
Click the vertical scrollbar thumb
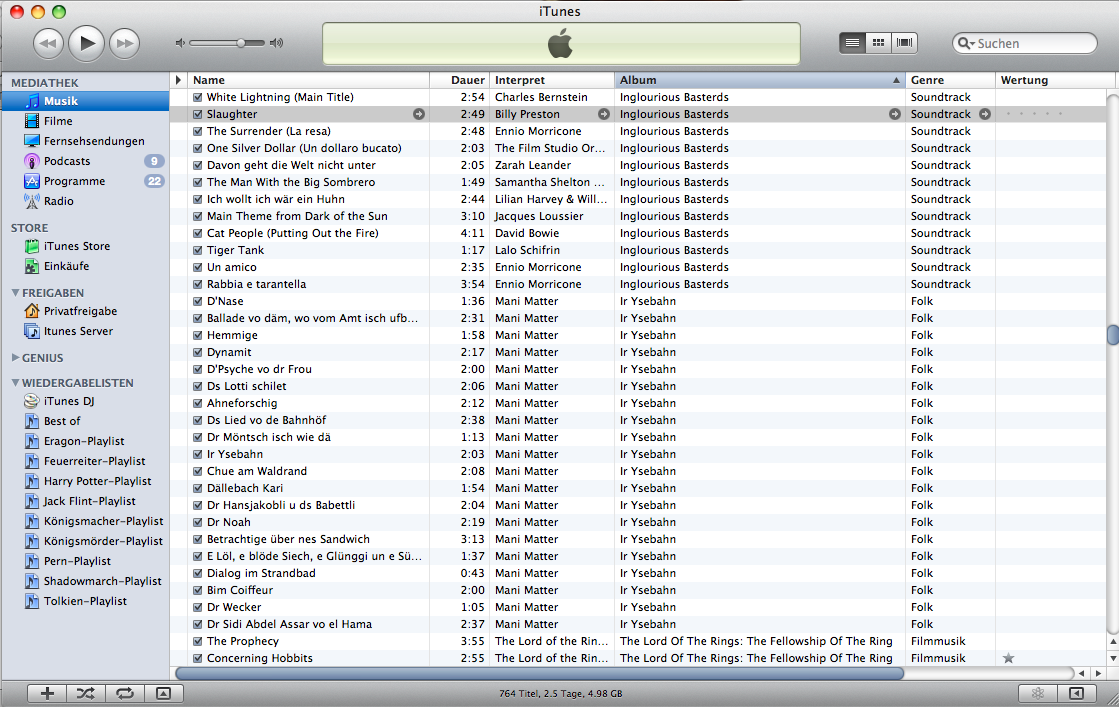tap(1113, 335)
